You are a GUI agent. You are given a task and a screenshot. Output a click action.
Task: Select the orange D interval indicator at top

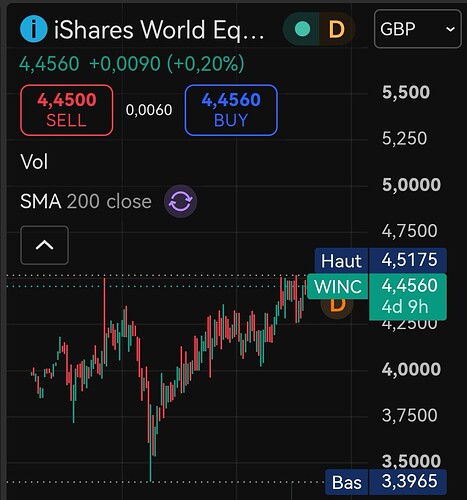(336, 29)
